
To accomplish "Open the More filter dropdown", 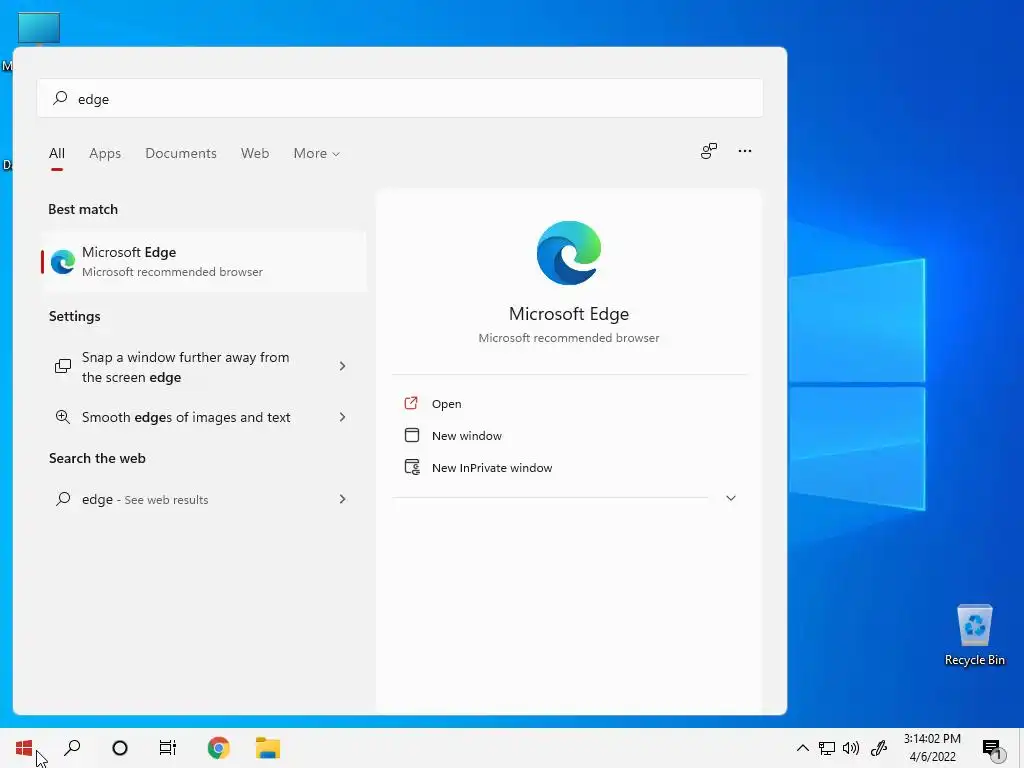I will pos(317,153).
